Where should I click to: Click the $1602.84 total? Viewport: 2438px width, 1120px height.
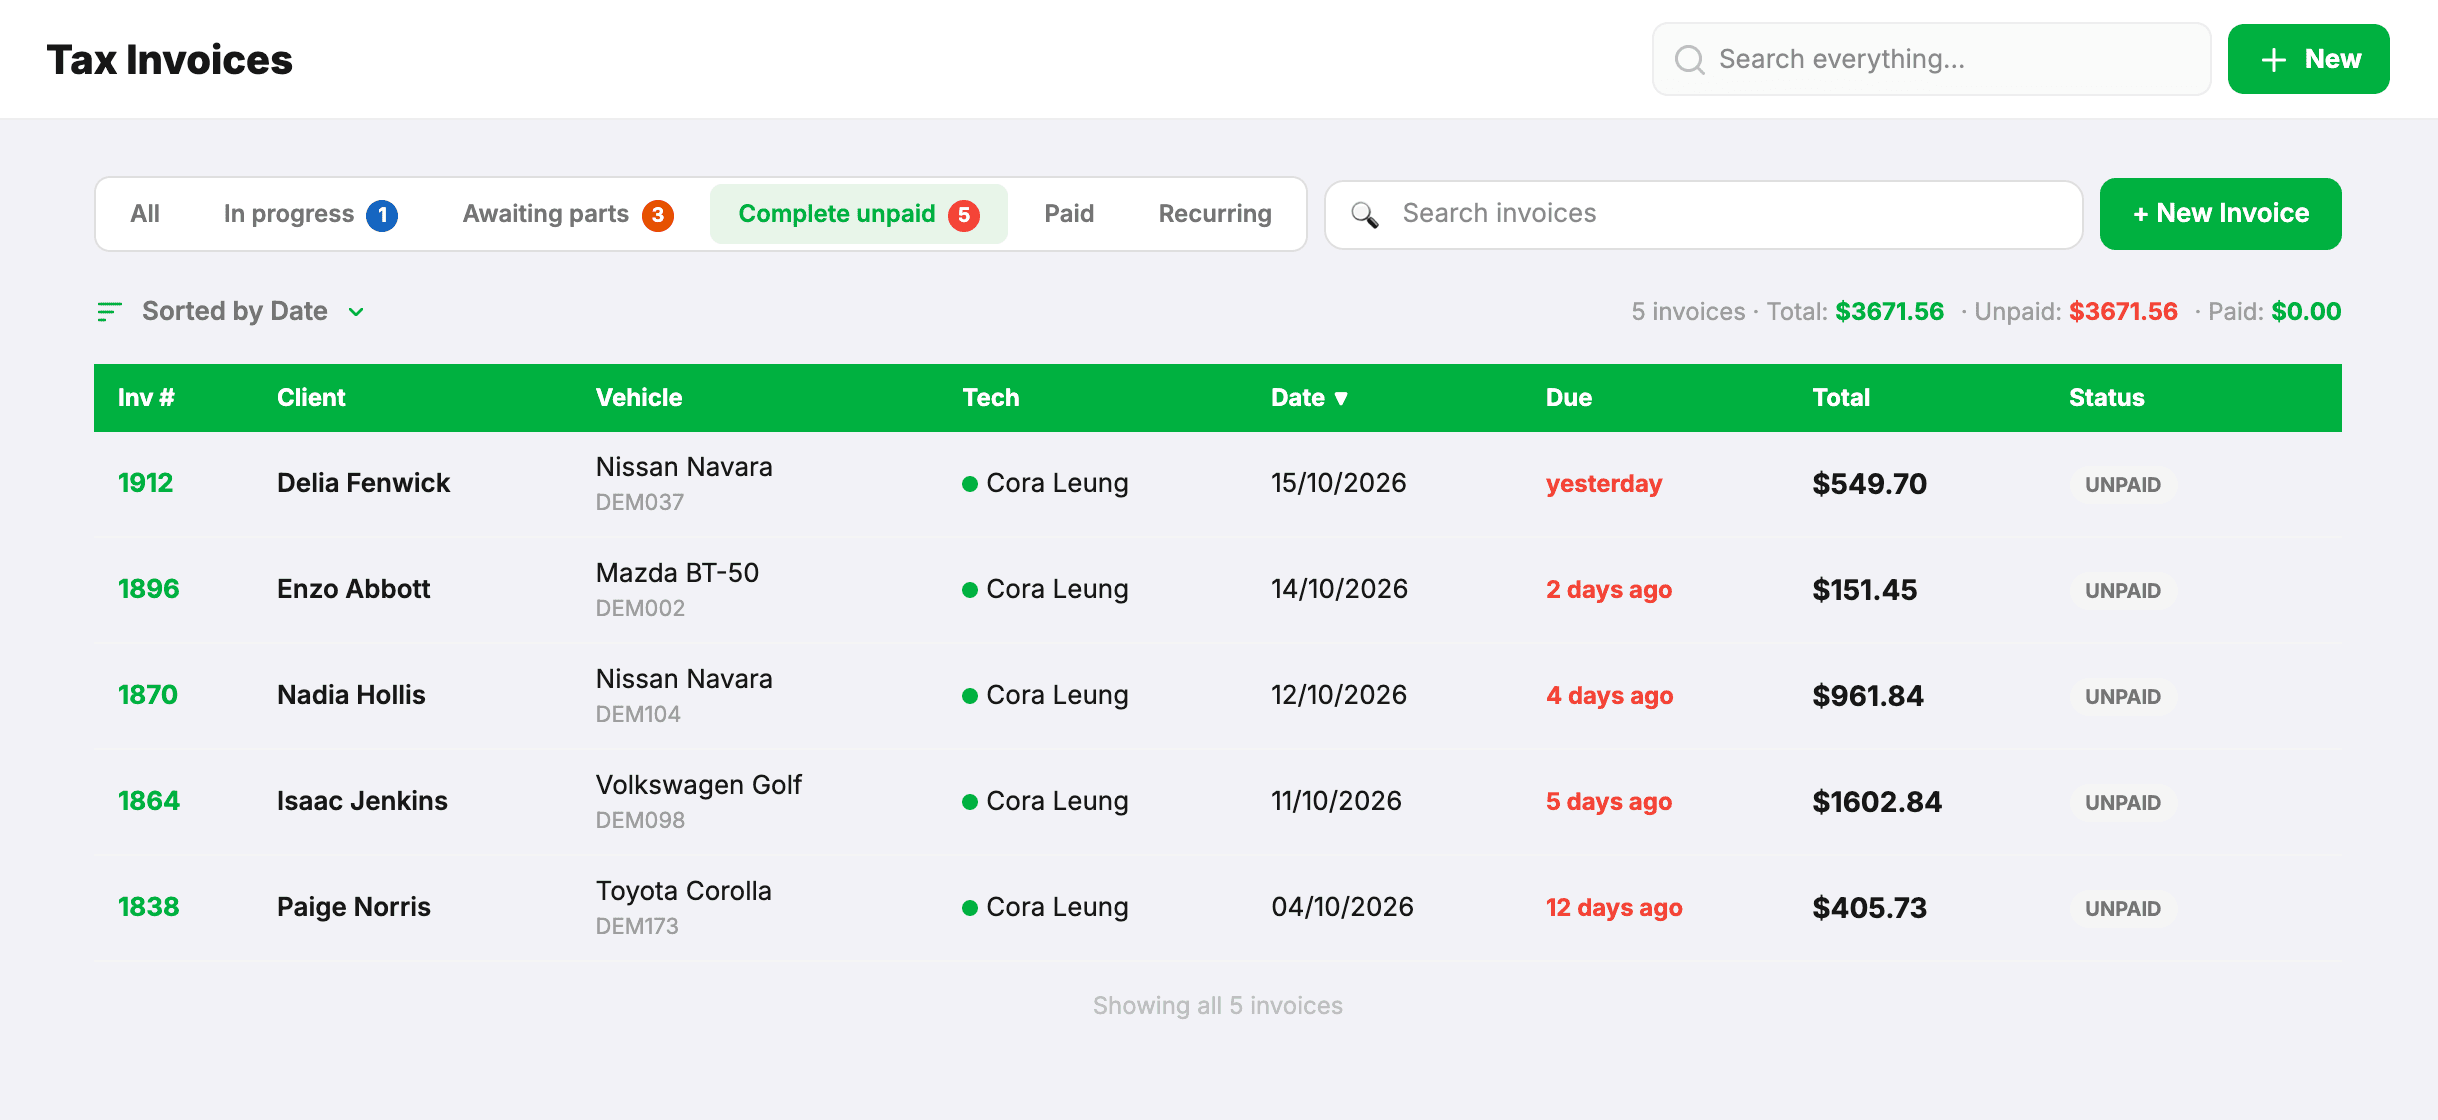pyautogui.click(x=1877, y=802)
